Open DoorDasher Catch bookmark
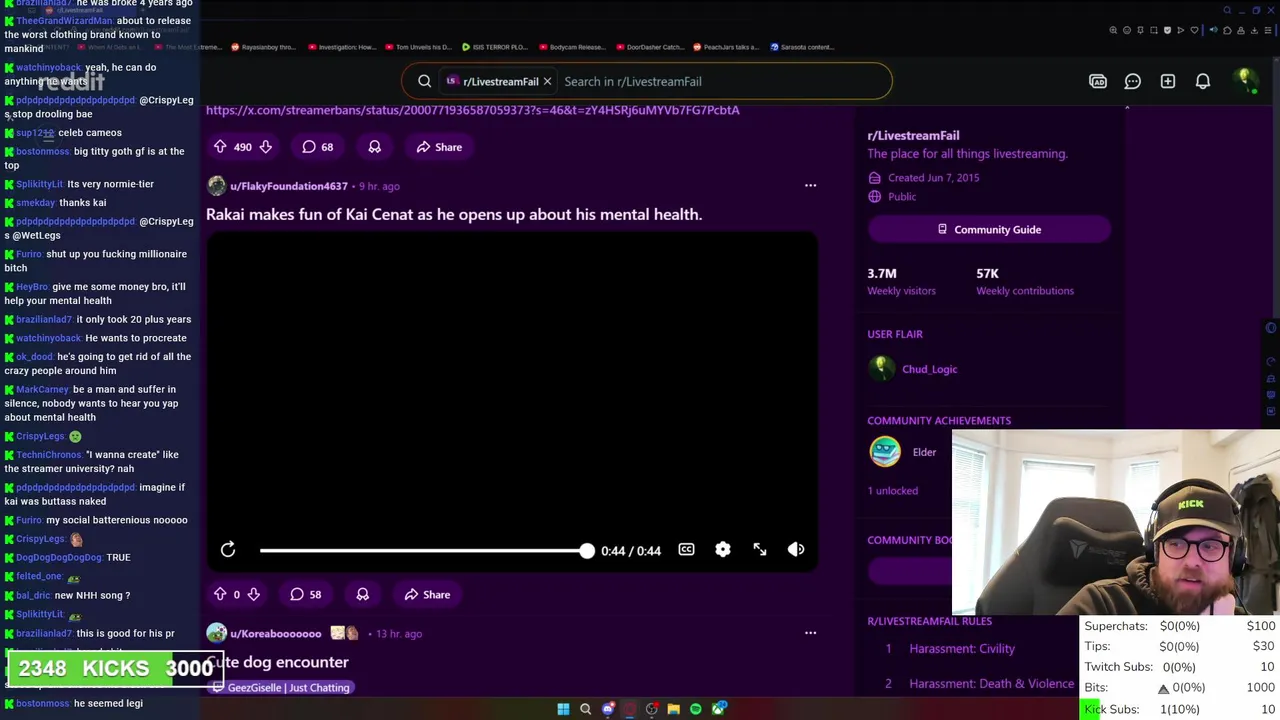Viewport: 1280px width, 720px height. click(650, 47)
